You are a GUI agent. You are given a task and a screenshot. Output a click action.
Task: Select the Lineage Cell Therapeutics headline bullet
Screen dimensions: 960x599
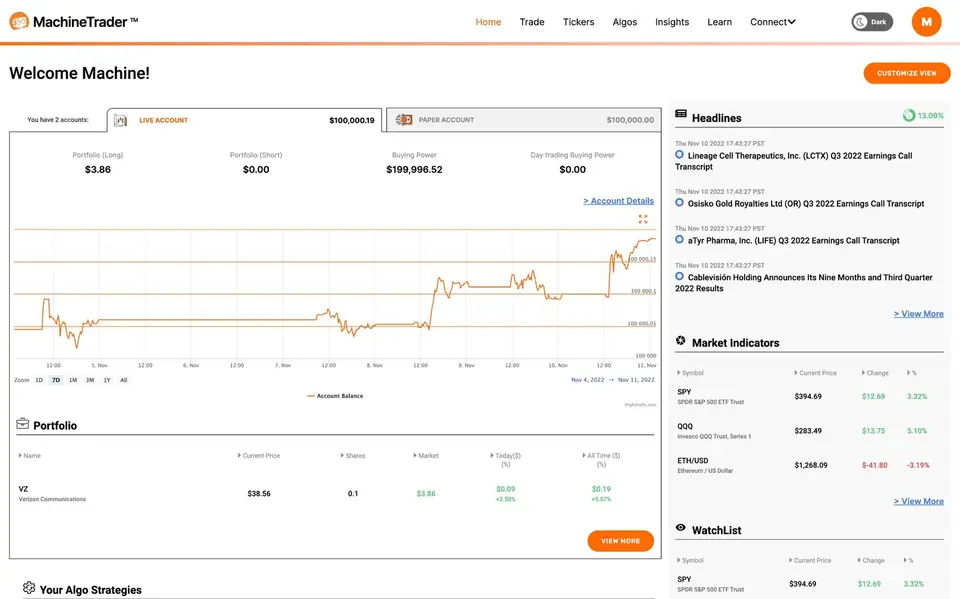680,155
